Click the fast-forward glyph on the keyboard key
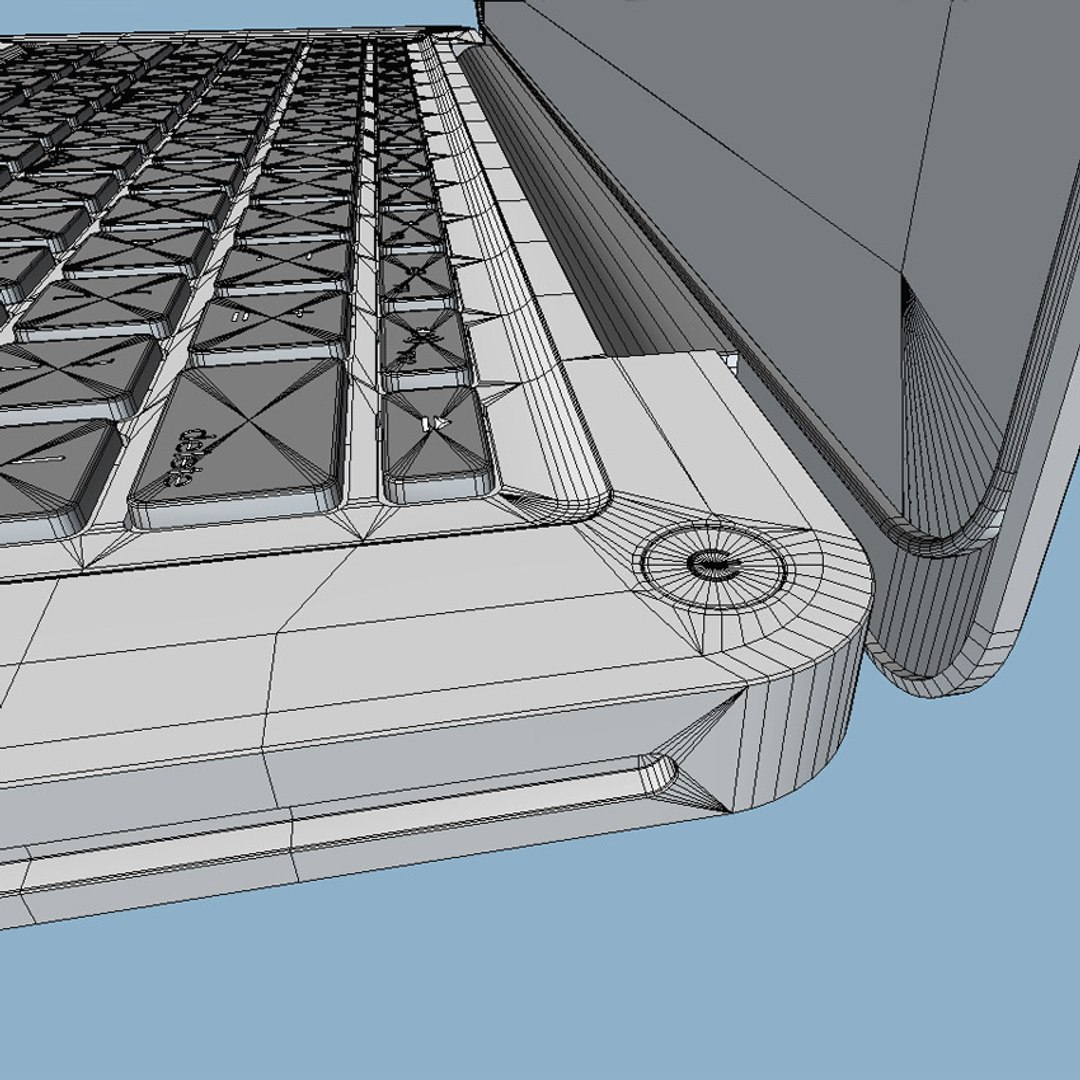The width and height of the screenshot is (1080, 1080). coord(435,424)
